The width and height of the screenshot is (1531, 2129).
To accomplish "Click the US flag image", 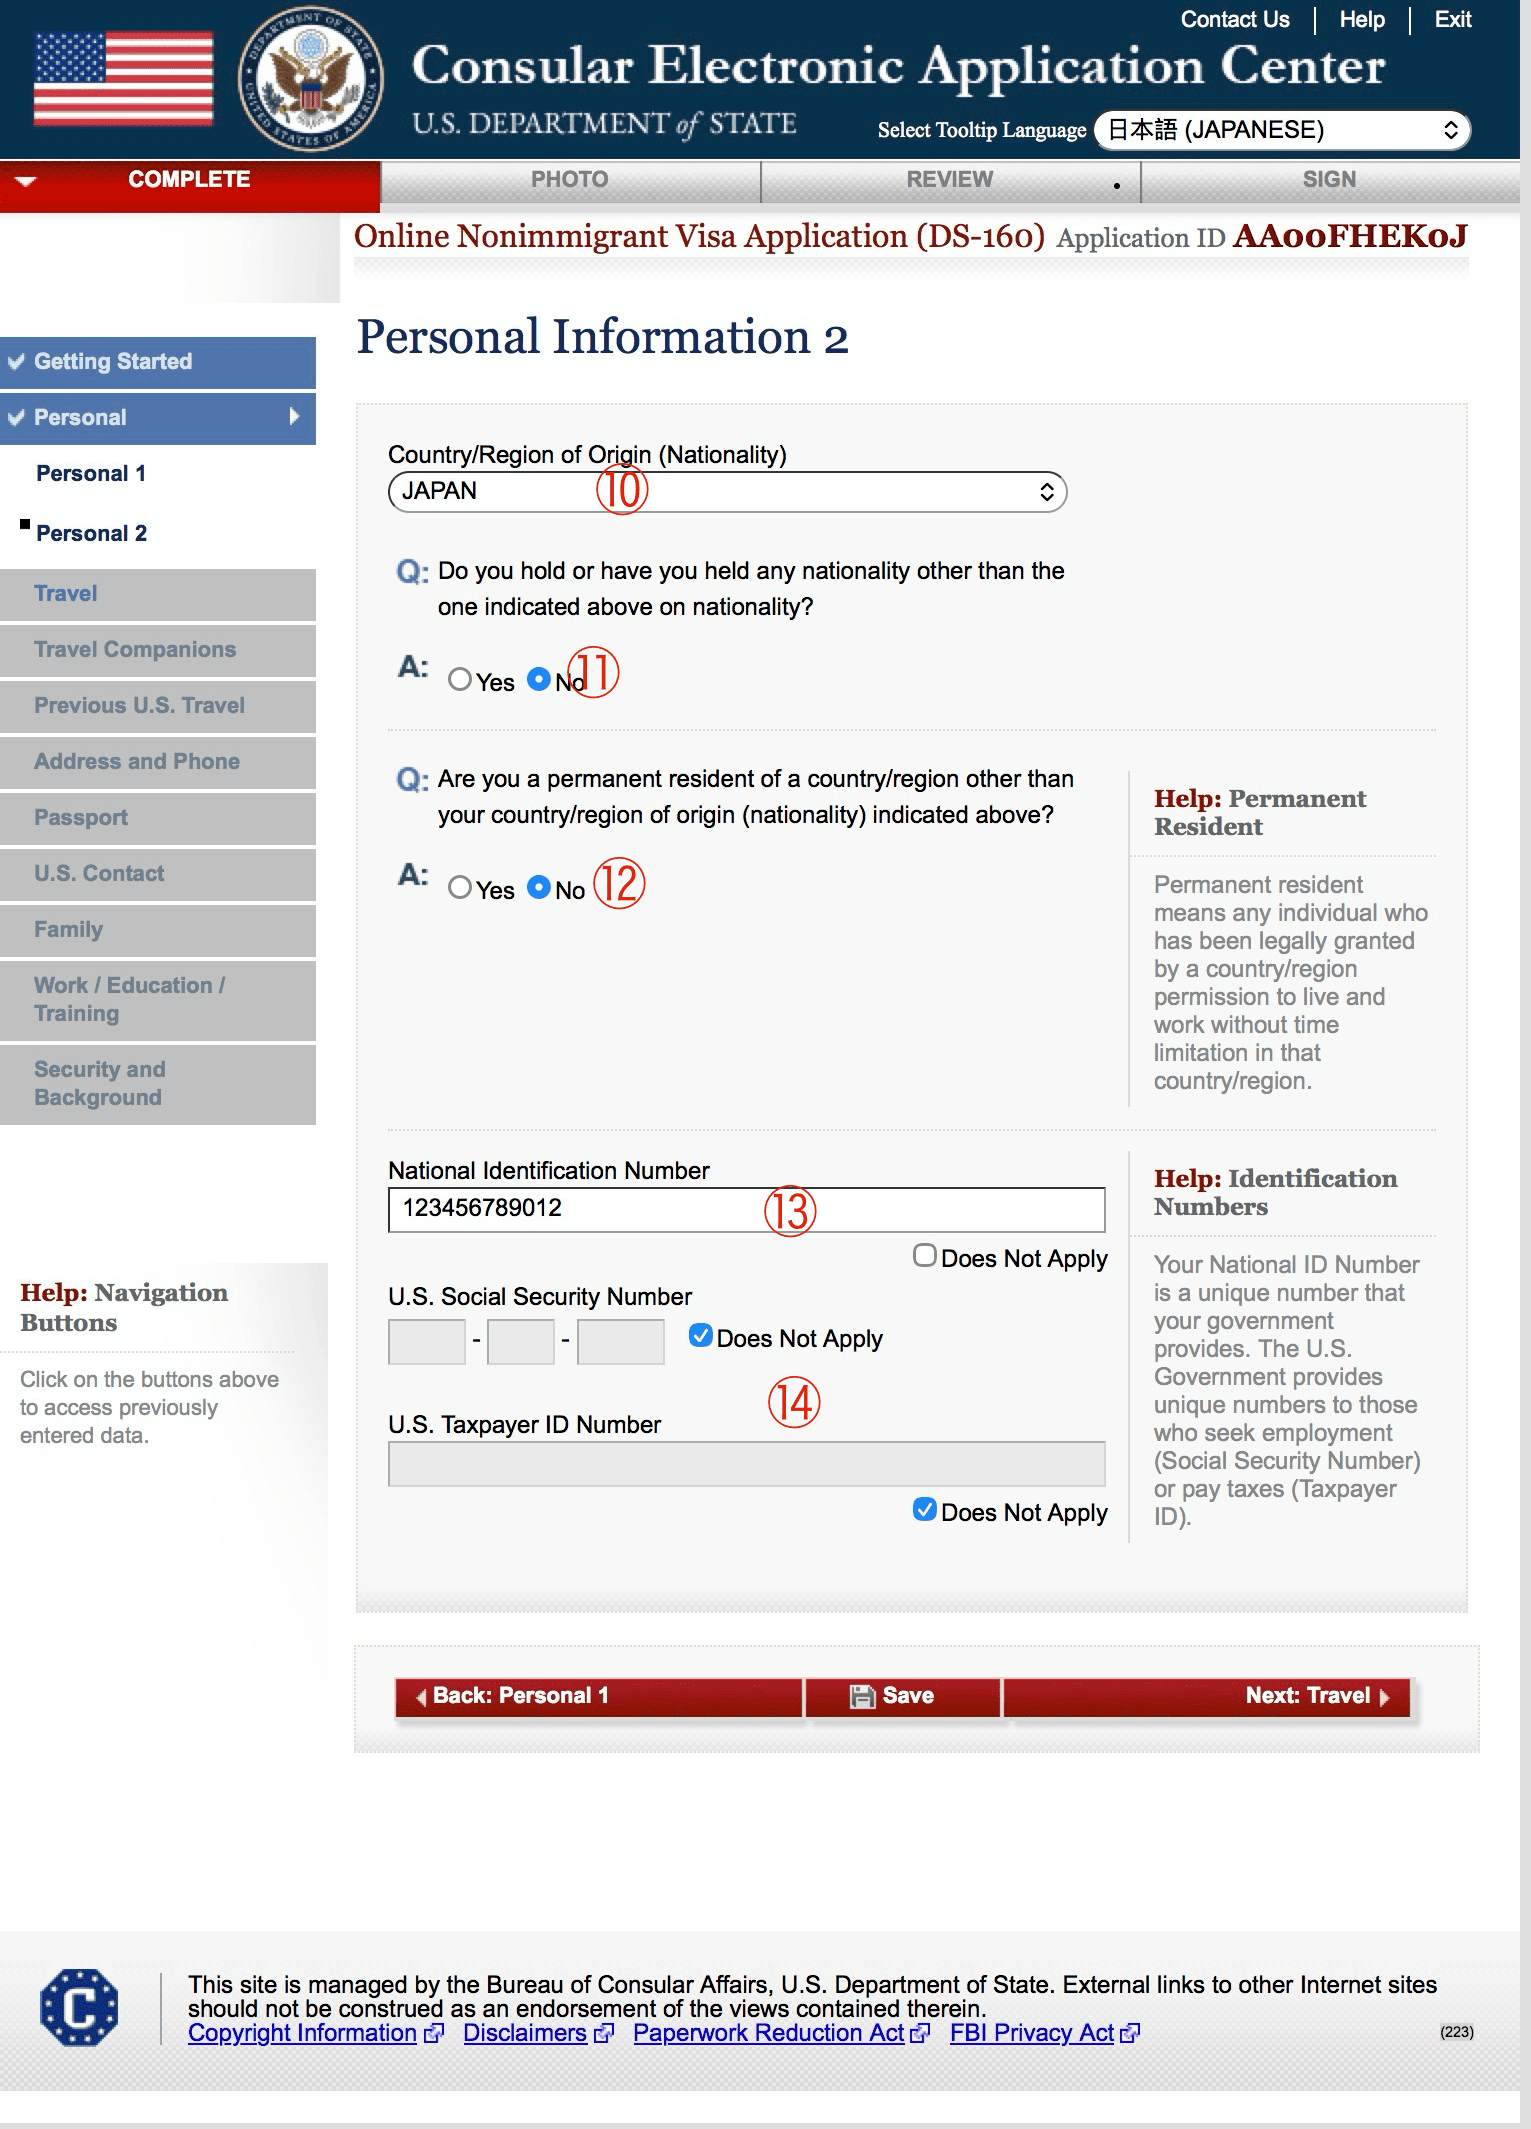I will tap(124, 78).
